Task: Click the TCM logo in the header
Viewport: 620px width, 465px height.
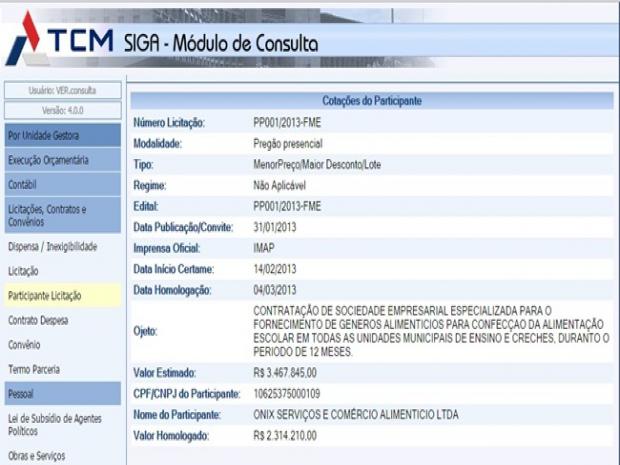Action: point(59,38)
